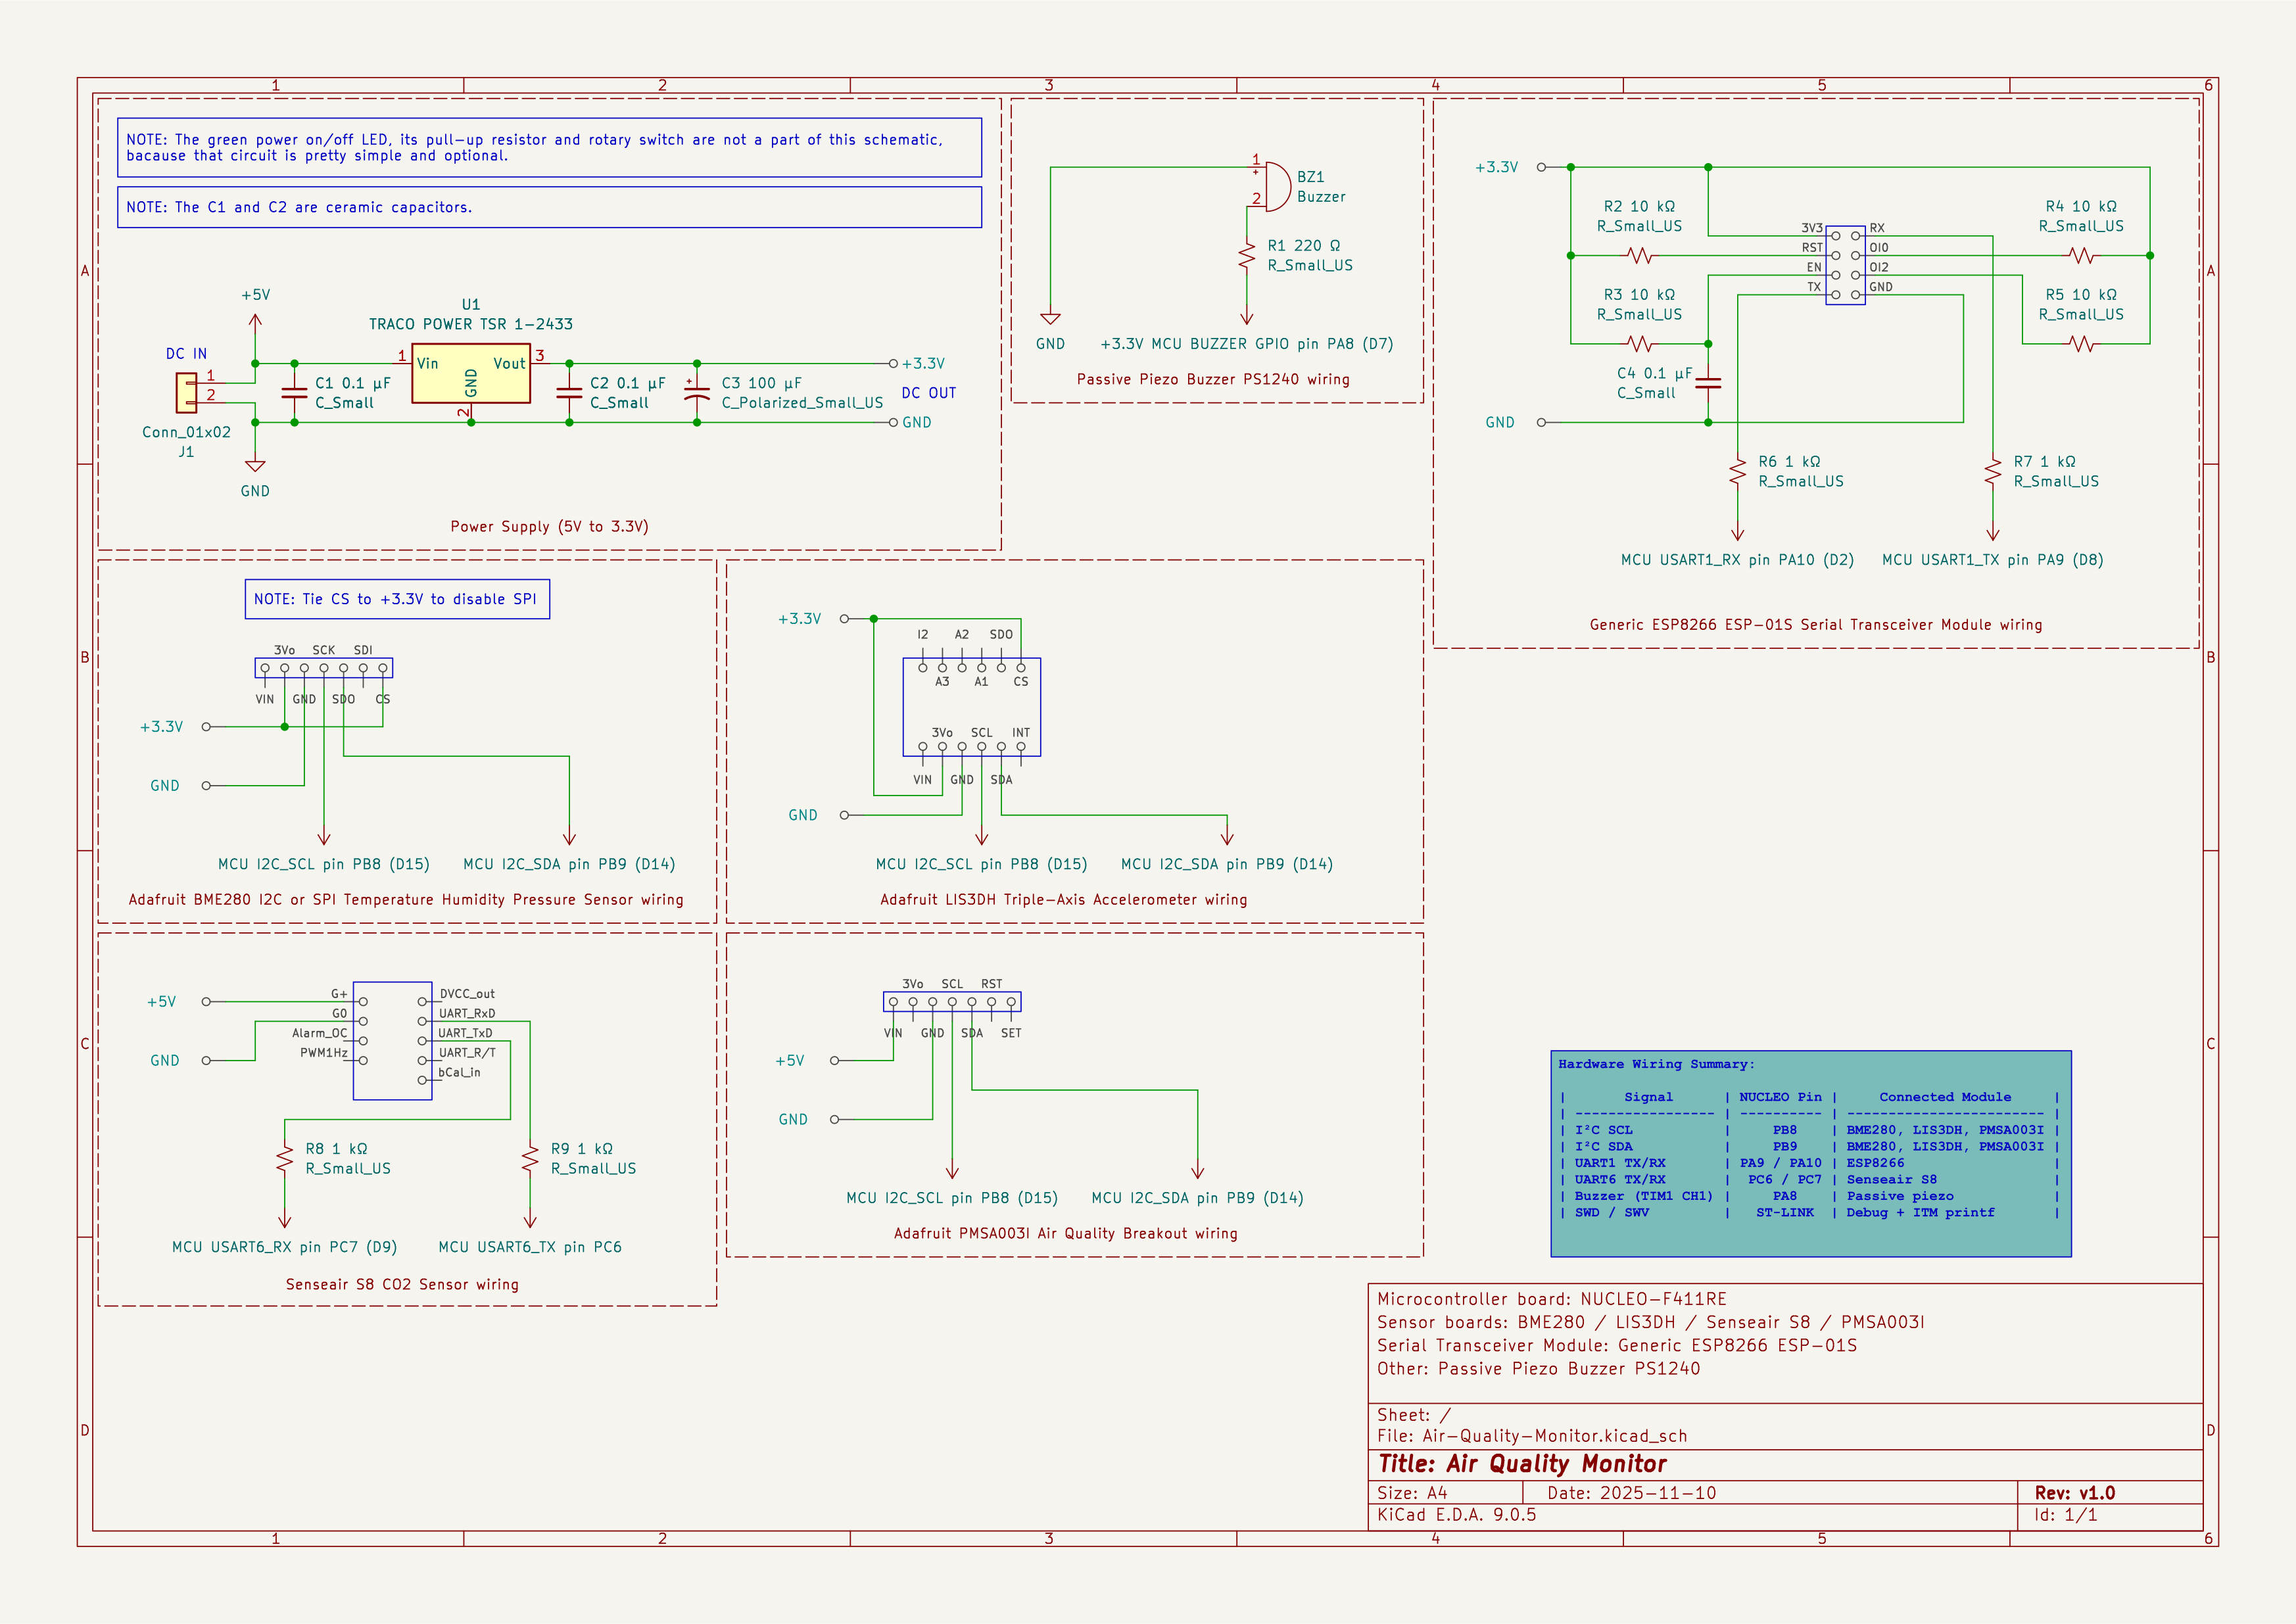Click the +5V terminal in Senseair S8 section
The height and width of the screenshot is (1624, 2296).
pyautogui.click(x=206, y=1002)
